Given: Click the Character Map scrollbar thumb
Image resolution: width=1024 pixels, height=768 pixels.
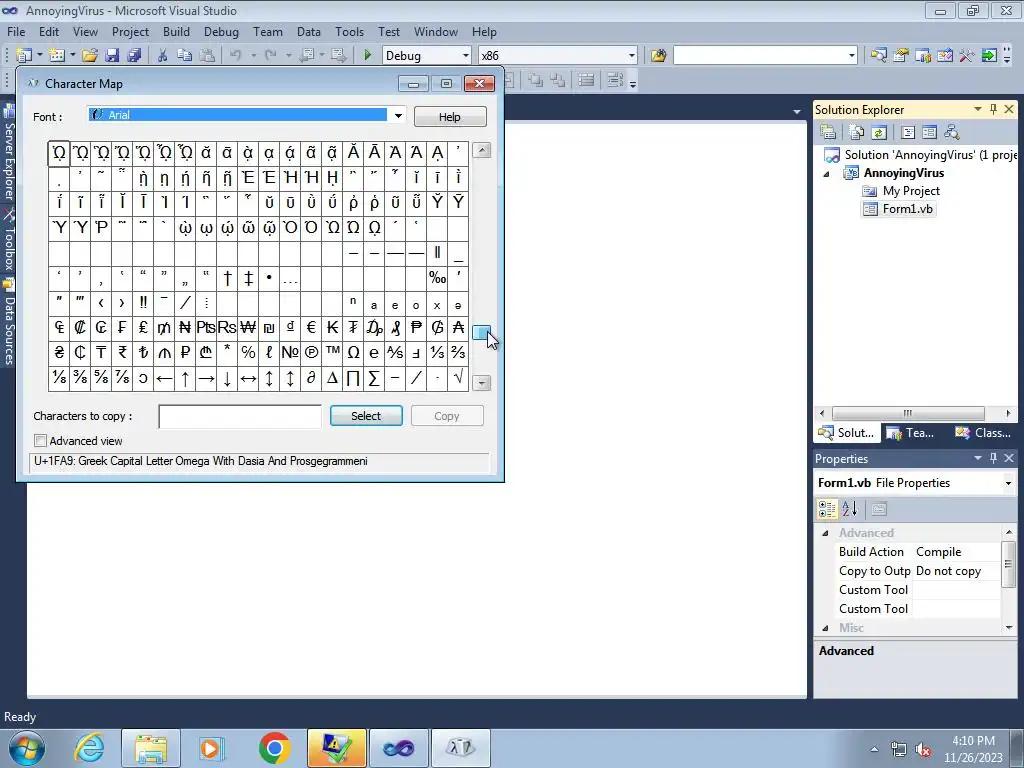Looking at the screenshot, I should (x=481, y=332).
